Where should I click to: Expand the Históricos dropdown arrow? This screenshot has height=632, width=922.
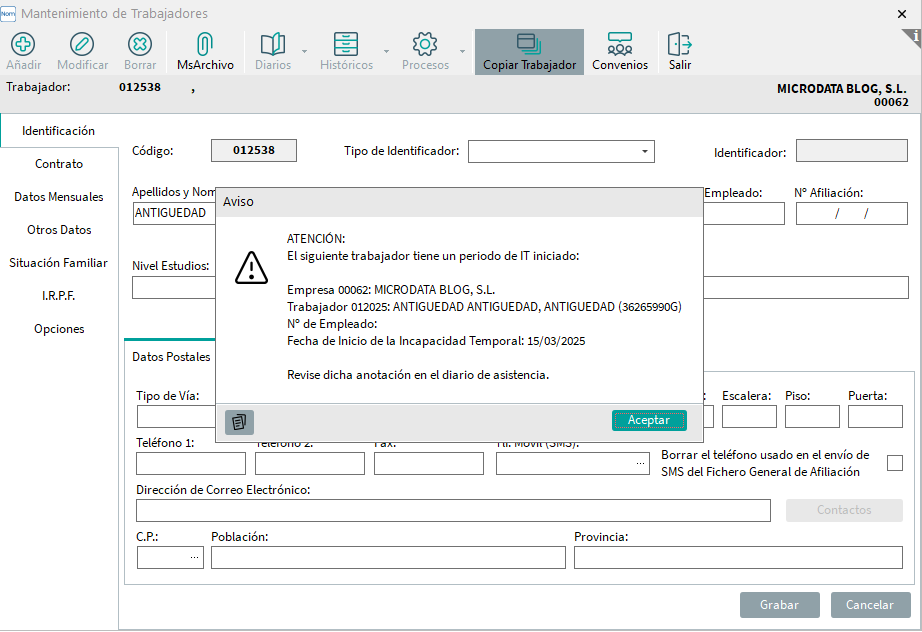386,51
